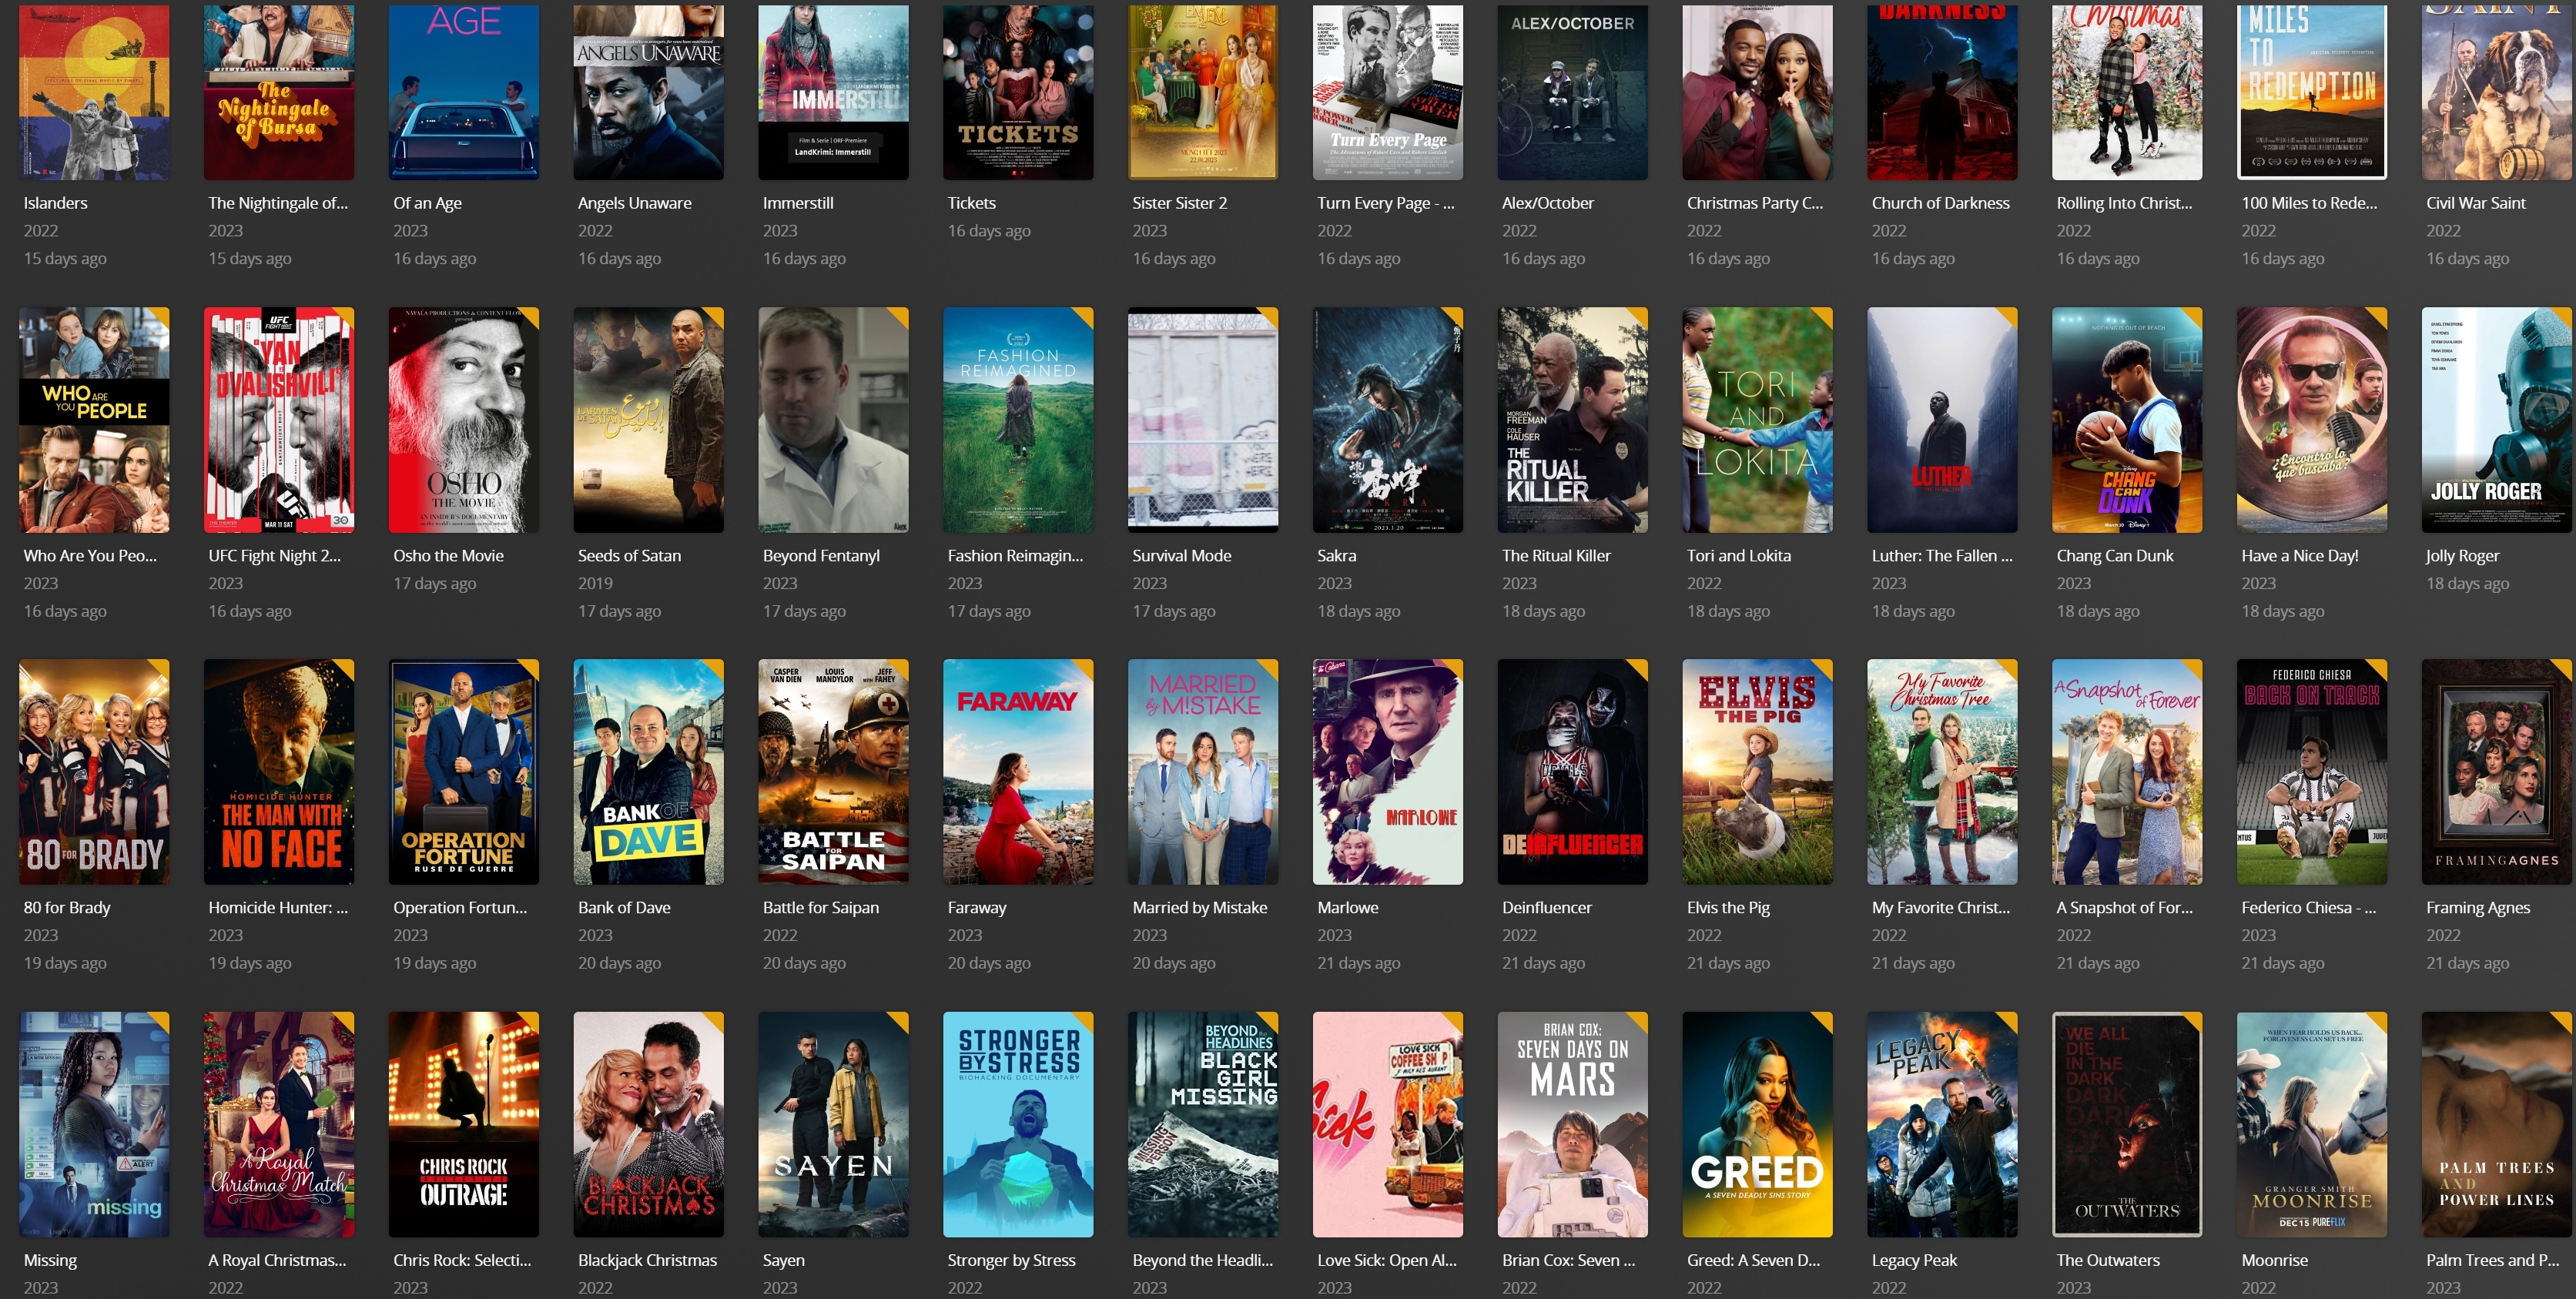Select the Deinfluencer poster
Viewport: 2576px width, 1299px height.
pyautogui.click(x=1573, y=772)
